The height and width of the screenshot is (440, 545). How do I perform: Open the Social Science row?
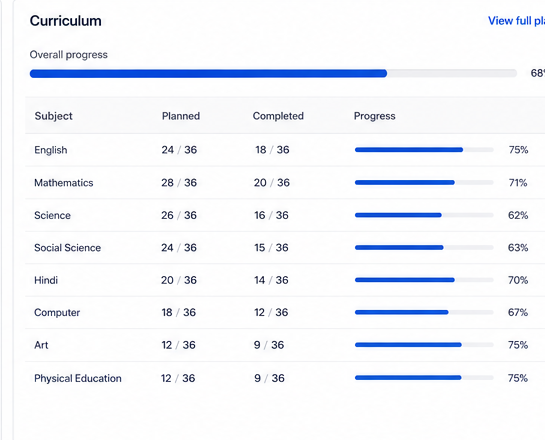[285, 247]
